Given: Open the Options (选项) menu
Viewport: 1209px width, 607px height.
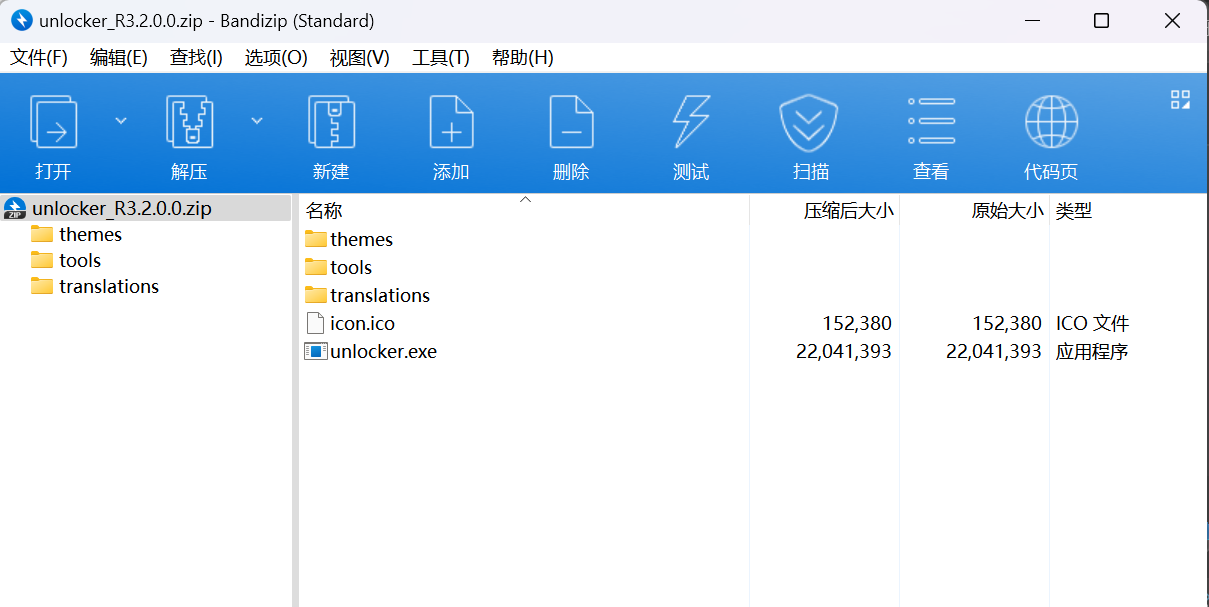Looking at the screenshot, I should pos(276,58).
